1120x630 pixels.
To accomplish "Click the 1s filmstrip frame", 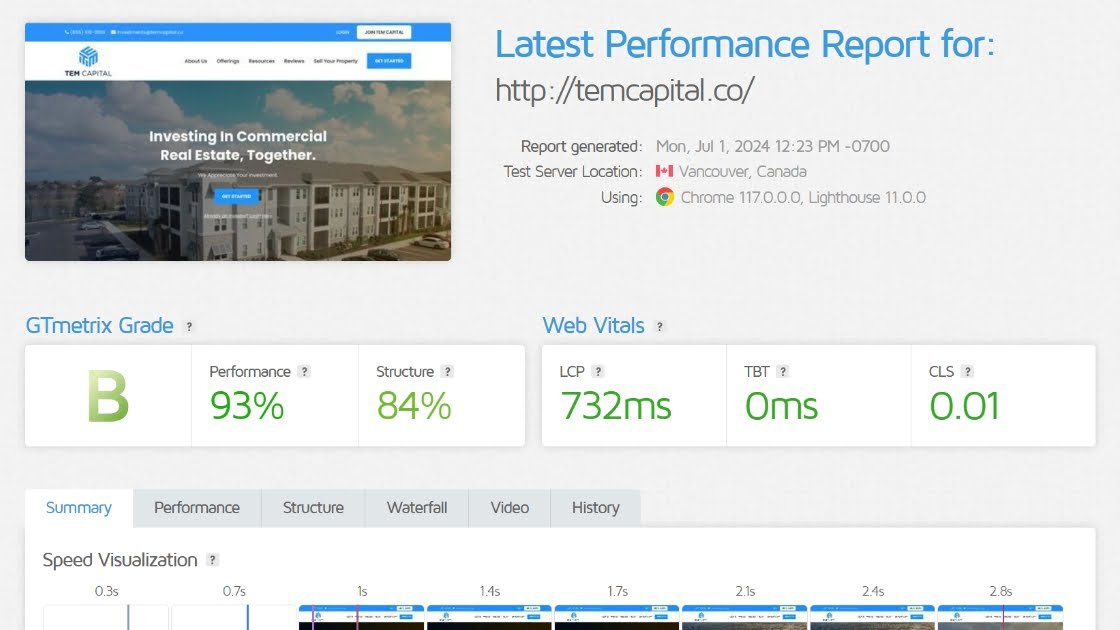I will 362,617.
